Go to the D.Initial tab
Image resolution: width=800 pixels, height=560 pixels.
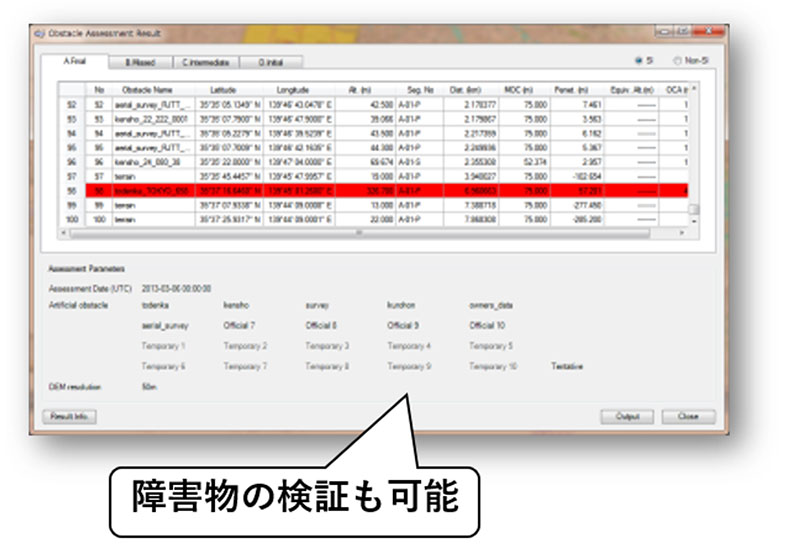point(269,61)
